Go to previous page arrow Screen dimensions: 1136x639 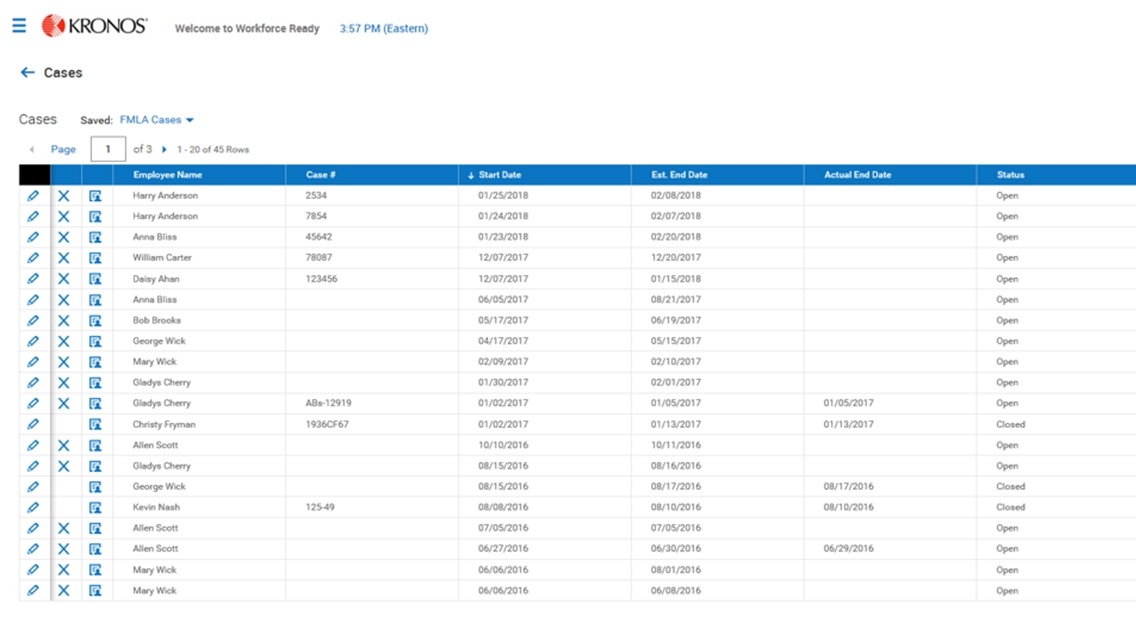click(x=32, y=150)
